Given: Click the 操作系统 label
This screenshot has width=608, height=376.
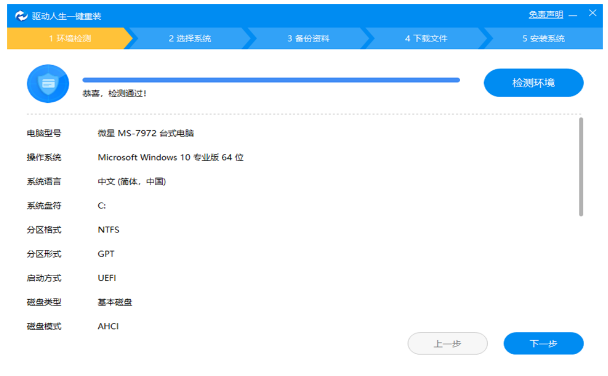Looking at the screenshot, I should pos(44,157).
